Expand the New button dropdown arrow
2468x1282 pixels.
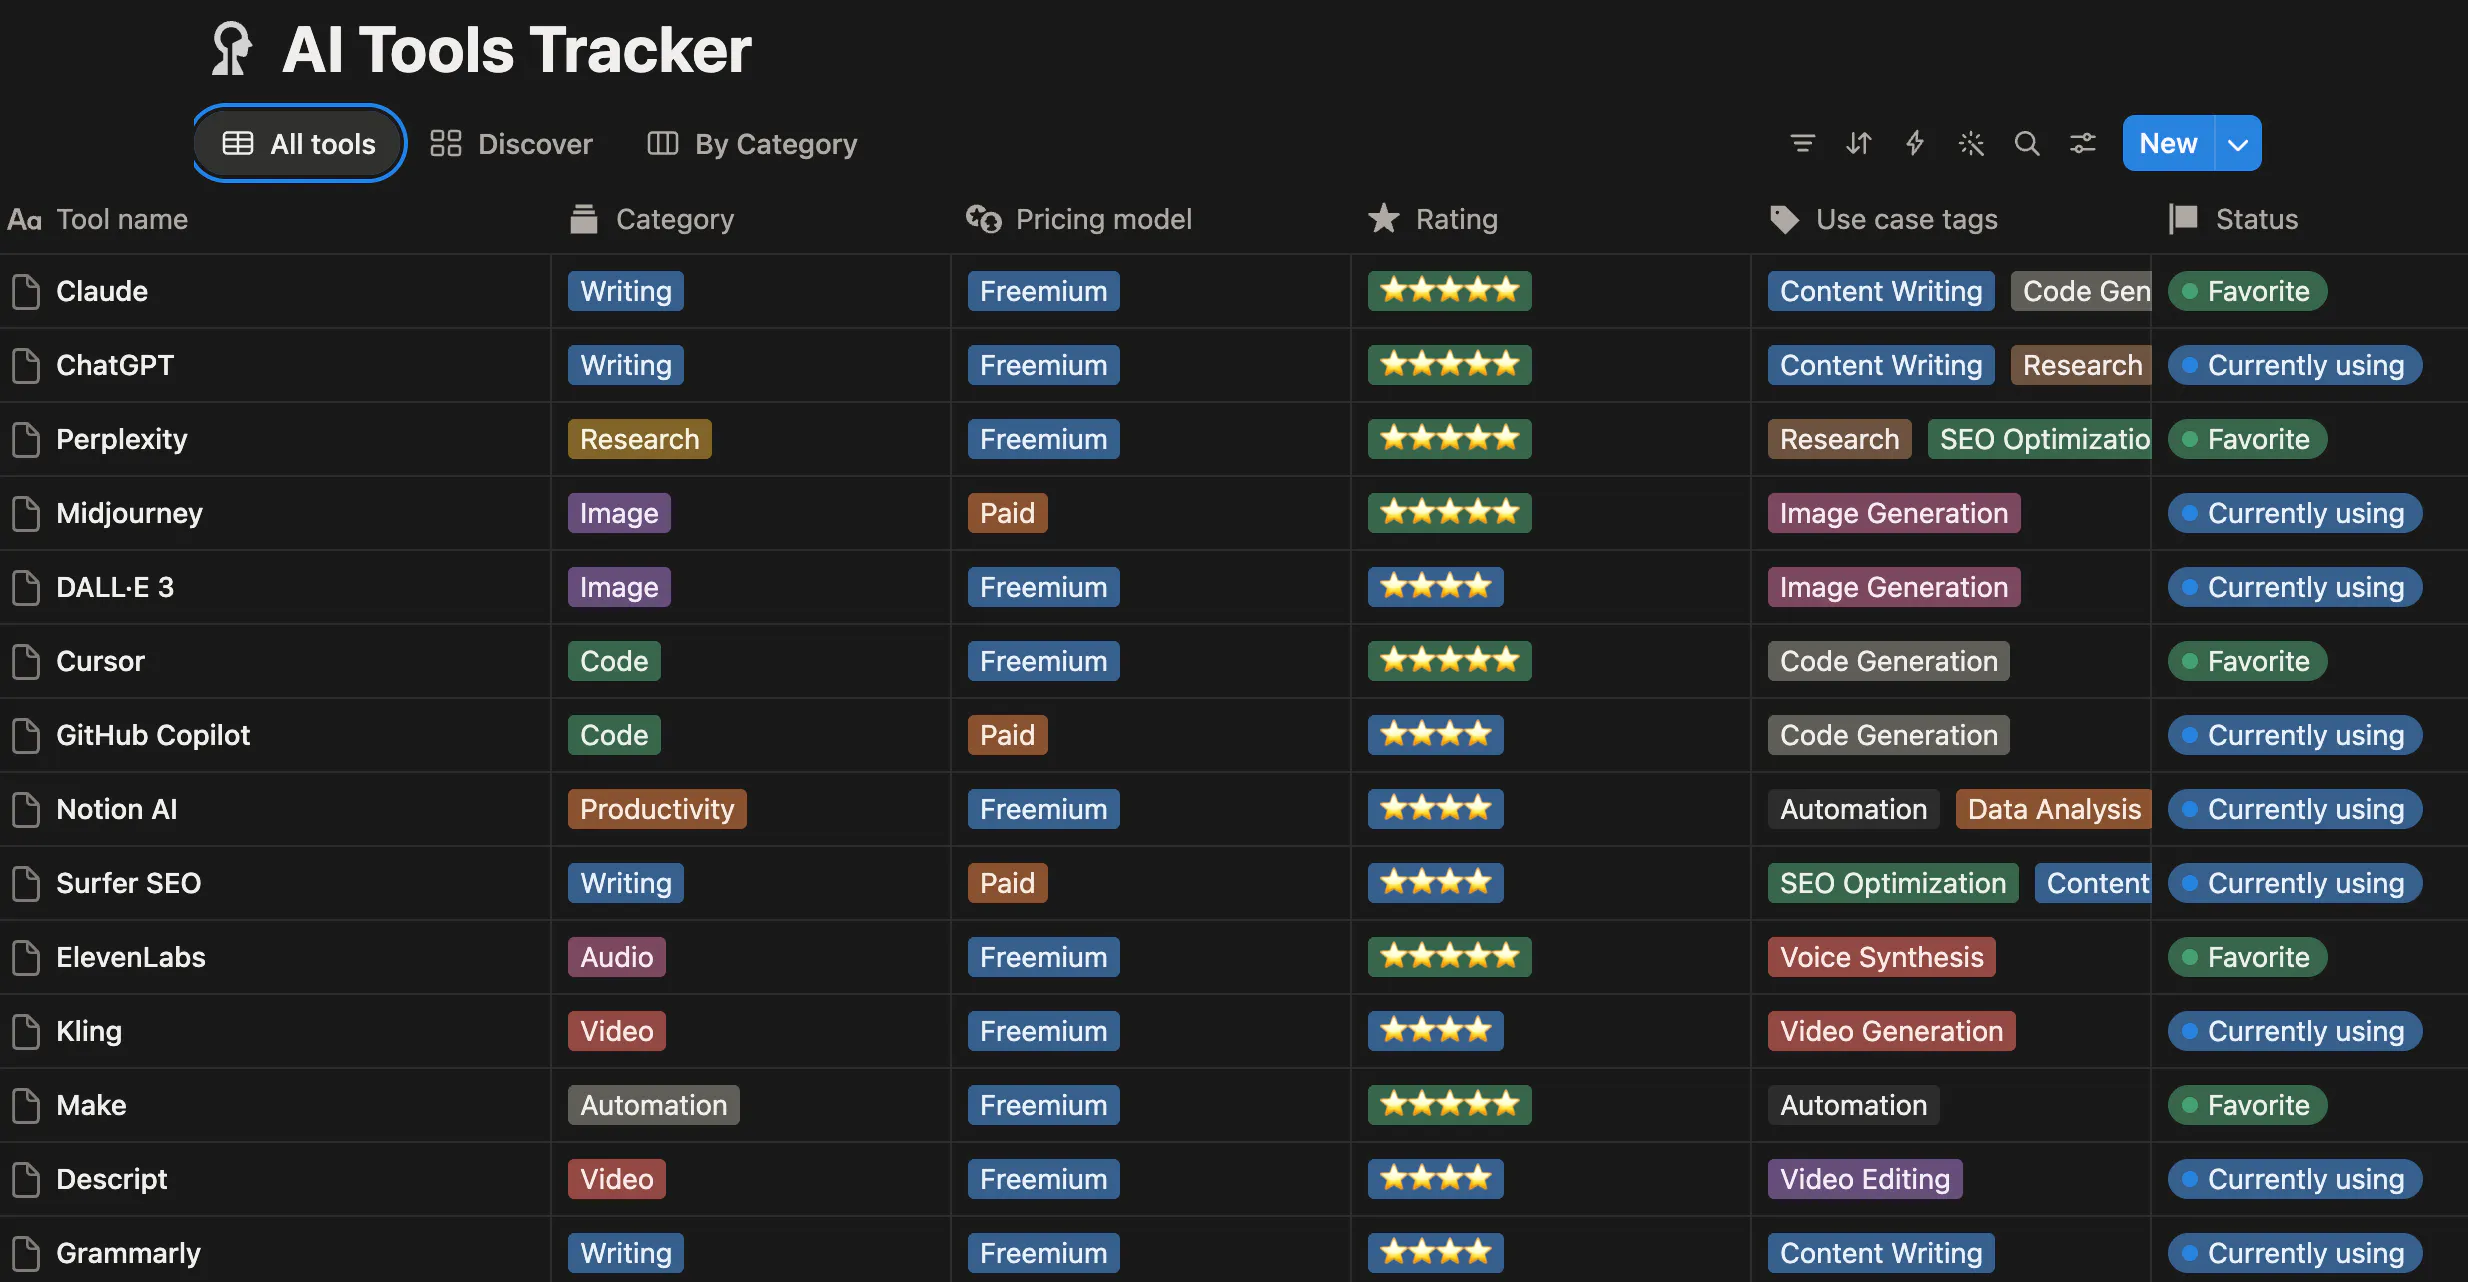pos(2238,144)
